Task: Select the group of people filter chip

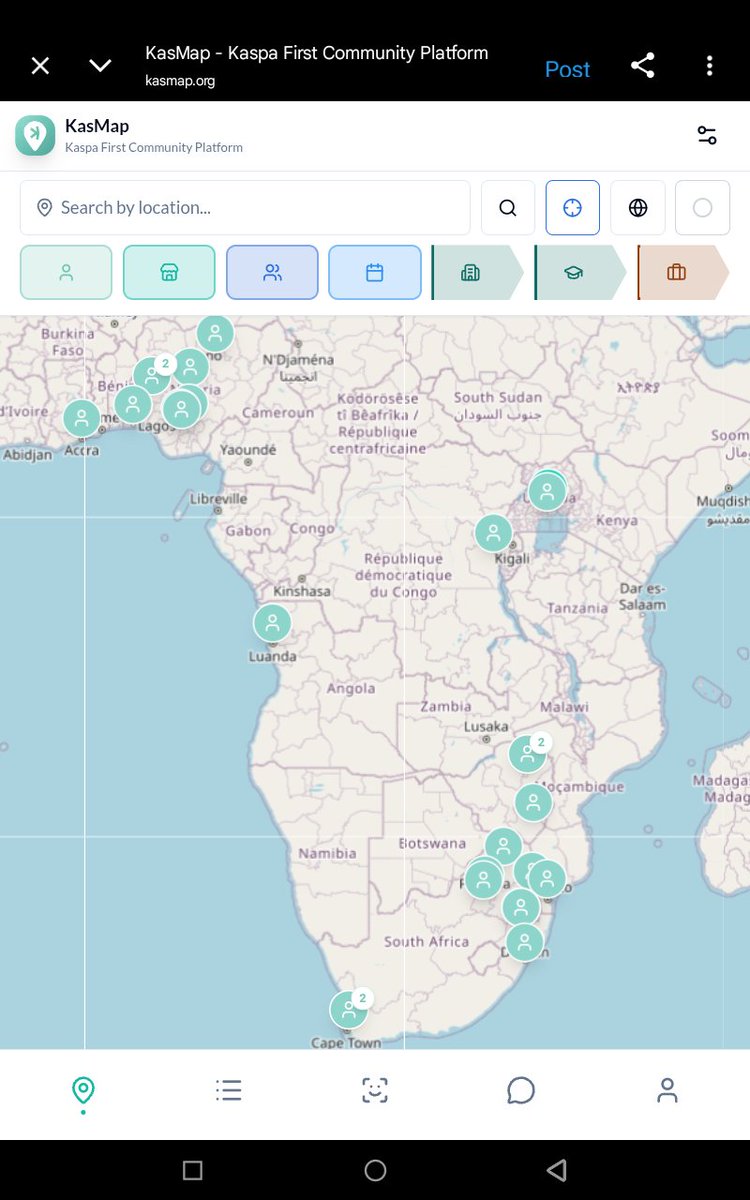Action: pos(272,272)
